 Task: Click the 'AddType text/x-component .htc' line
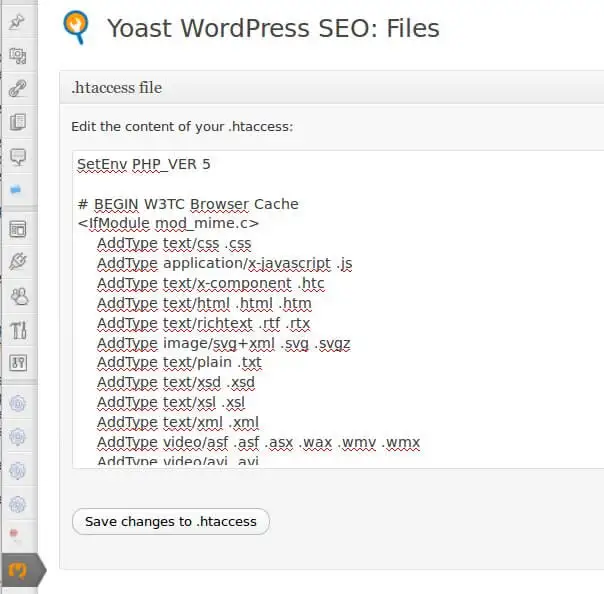click(x=211, y=284)
